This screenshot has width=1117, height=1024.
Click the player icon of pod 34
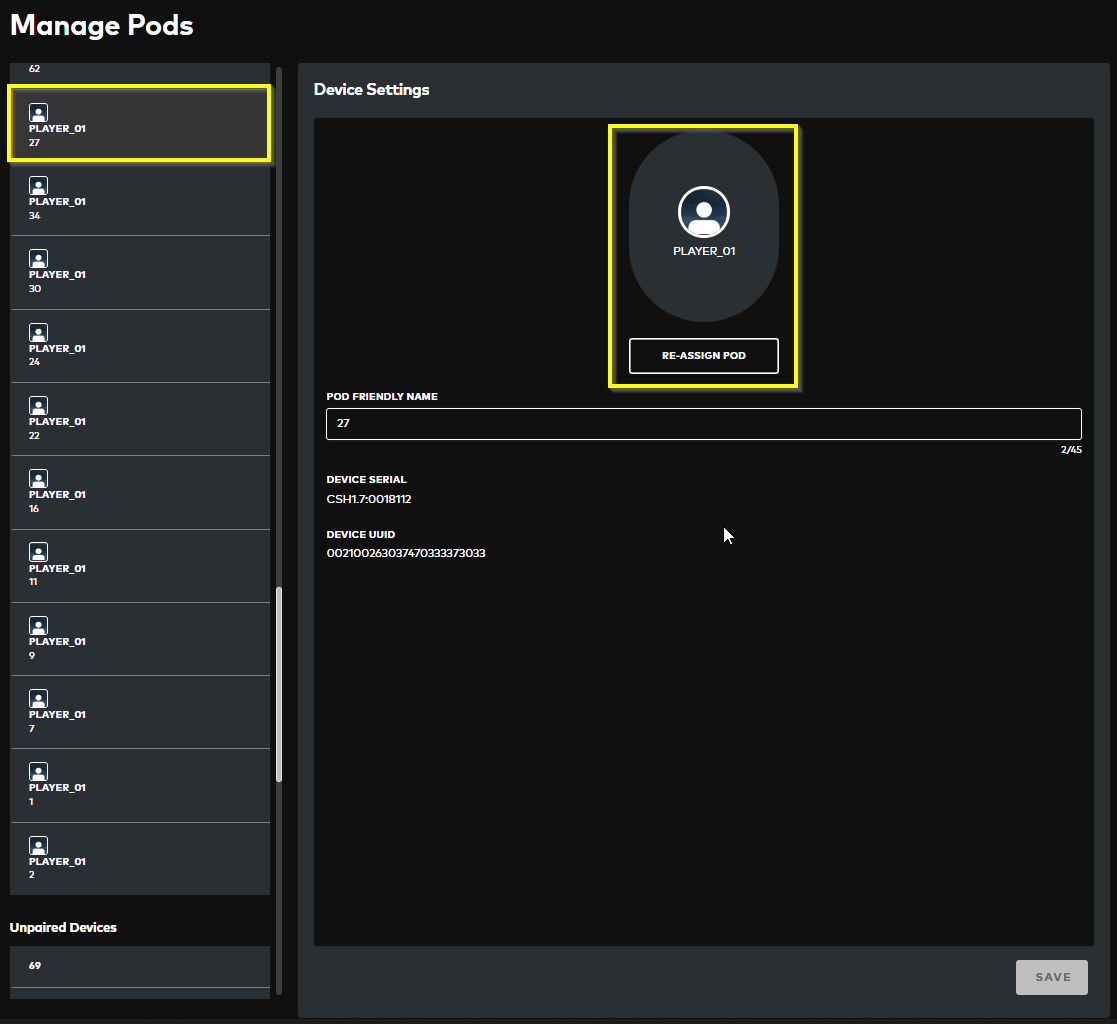click(38, 186)
